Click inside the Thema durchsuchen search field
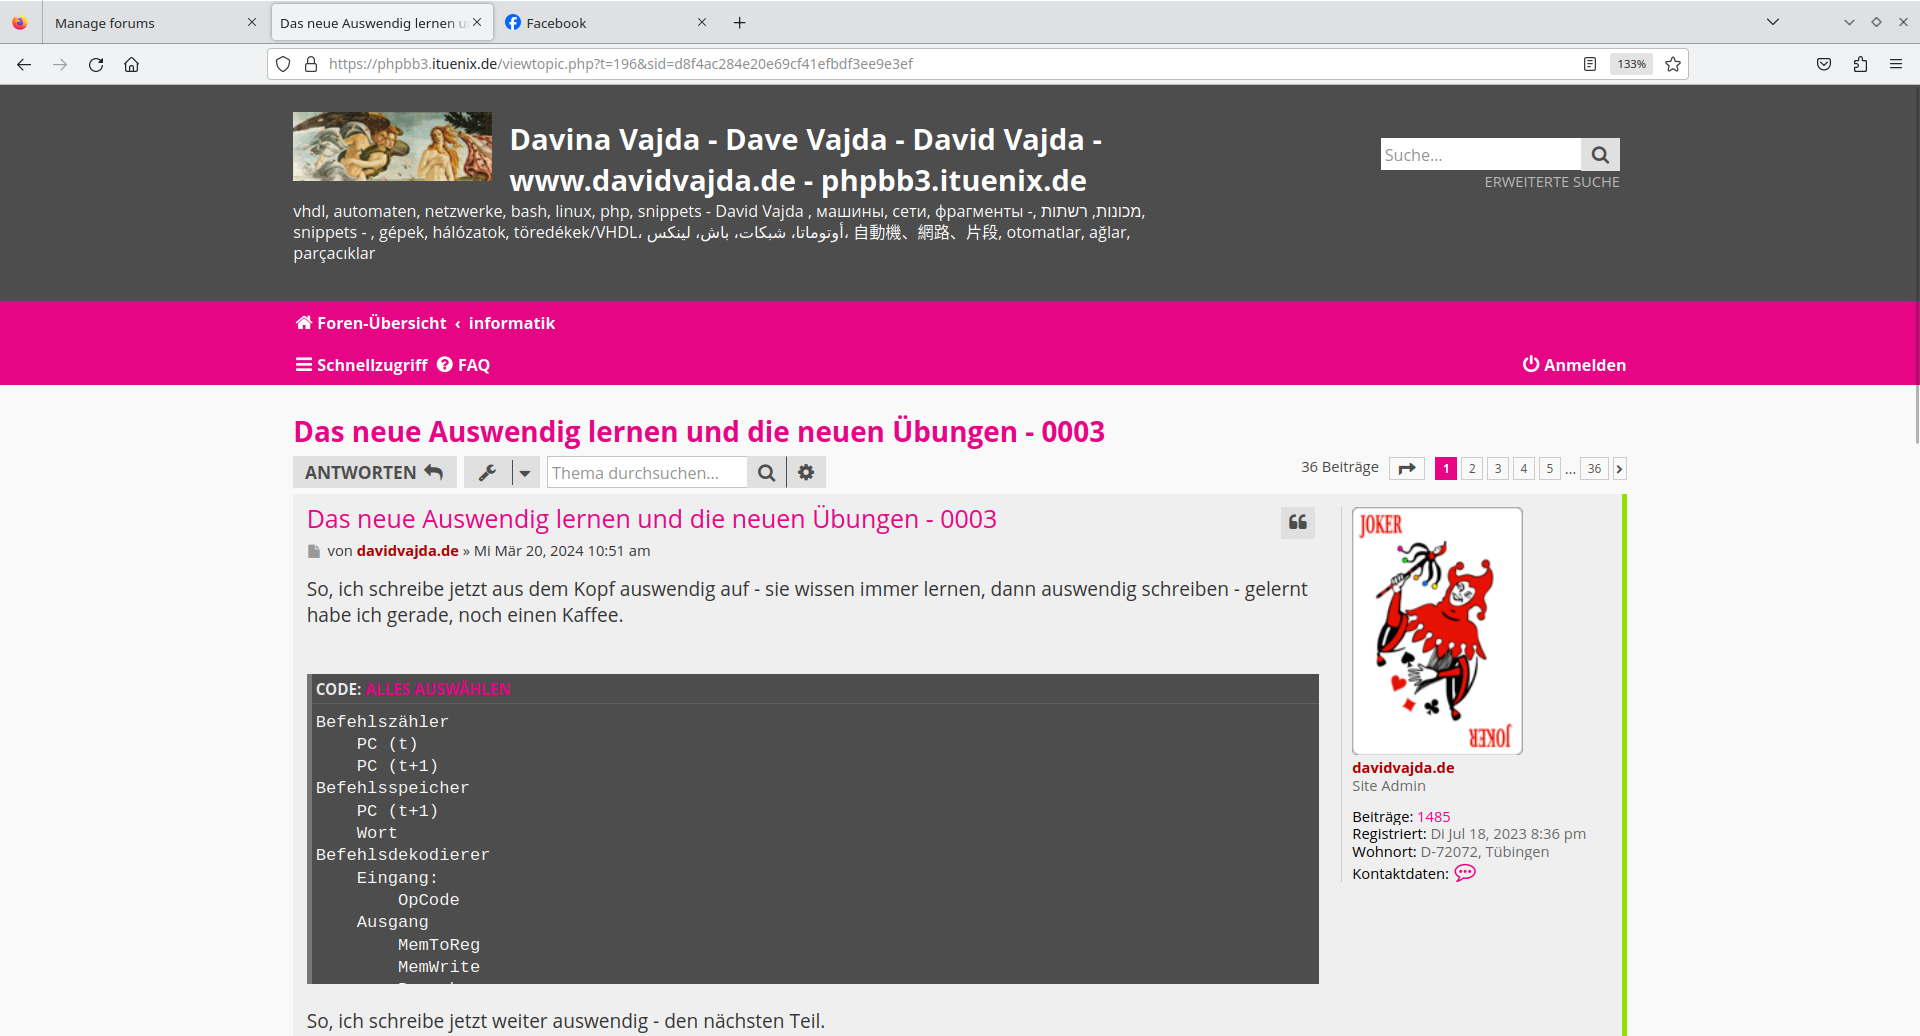Viewport: 1920px width, 1036px height. pyautogui.click(x=647, y=471)
